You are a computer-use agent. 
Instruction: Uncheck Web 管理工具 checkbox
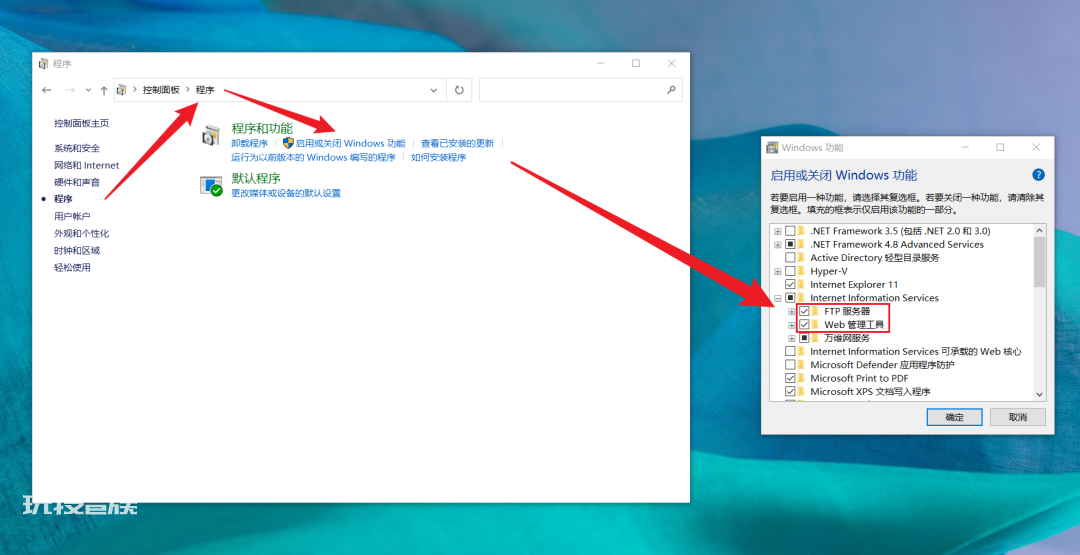click(x=804, y=325)
